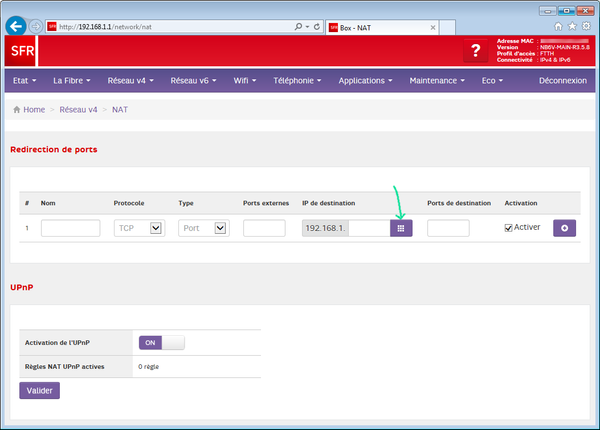600x430 pixels.
Task: Click the Home breadcrumb icon
Action: pyautogui.click(x=17, y=109)
